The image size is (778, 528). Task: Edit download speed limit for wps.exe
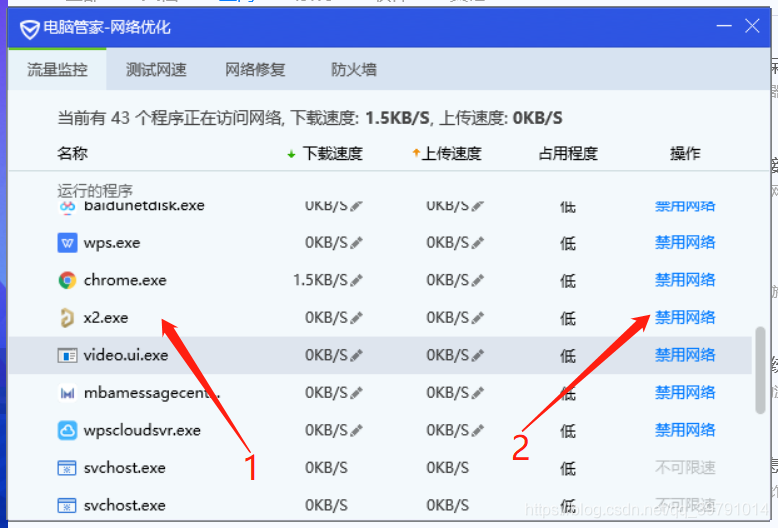[357, 243]
